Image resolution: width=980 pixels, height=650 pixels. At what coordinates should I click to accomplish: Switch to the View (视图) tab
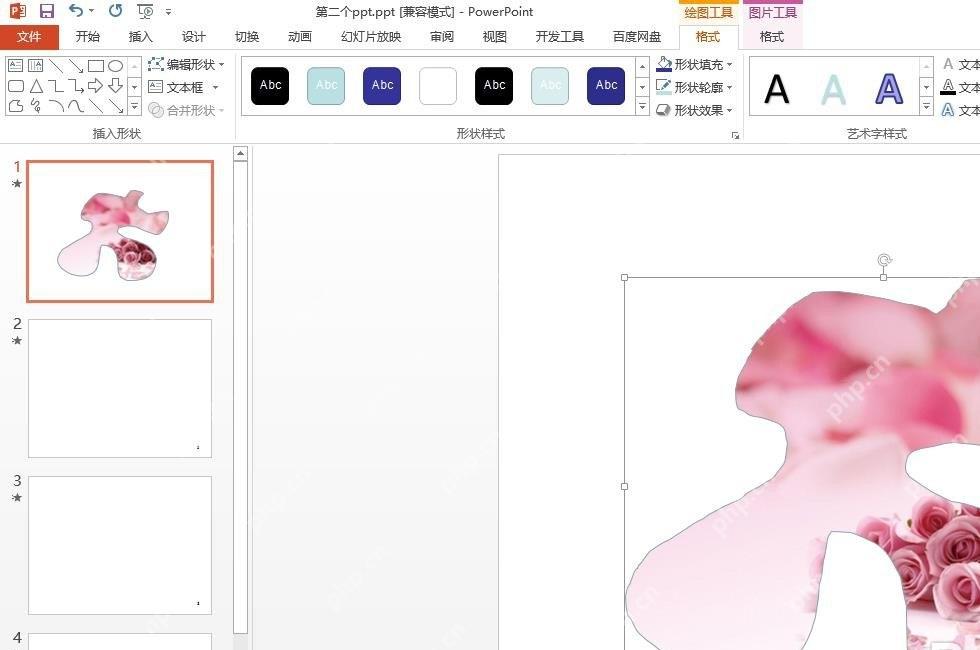(x=494, y=37)
